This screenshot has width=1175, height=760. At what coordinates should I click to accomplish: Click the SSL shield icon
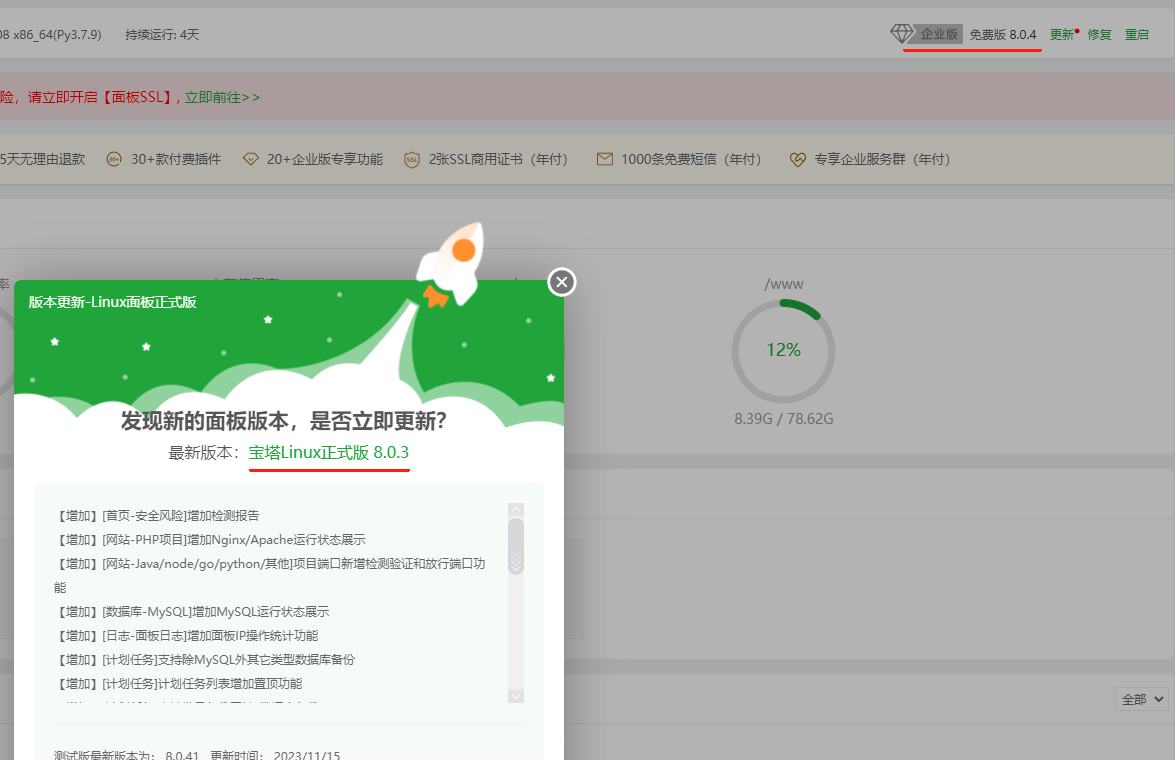pos(411,160)
